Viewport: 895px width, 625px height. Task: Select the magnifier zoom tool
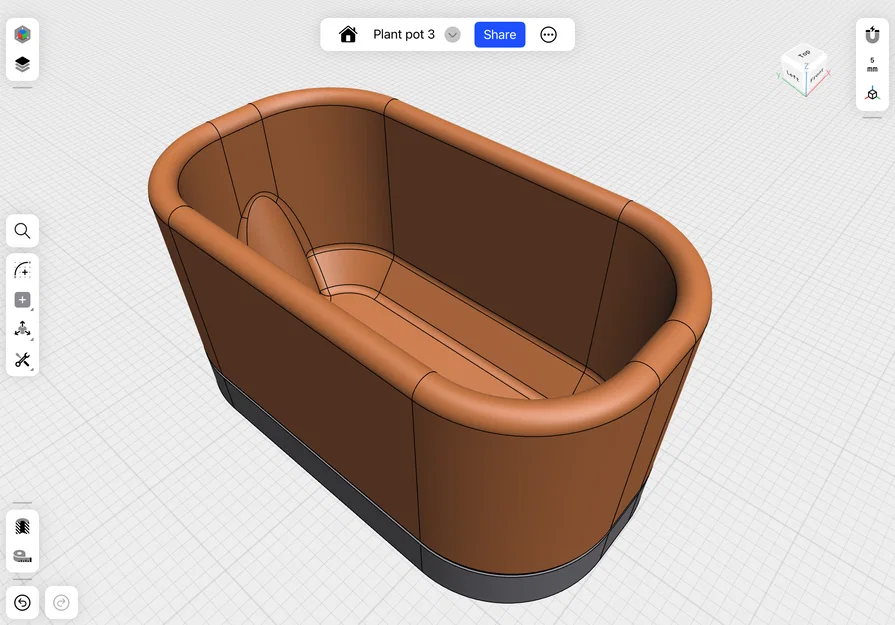coord(22,231)
